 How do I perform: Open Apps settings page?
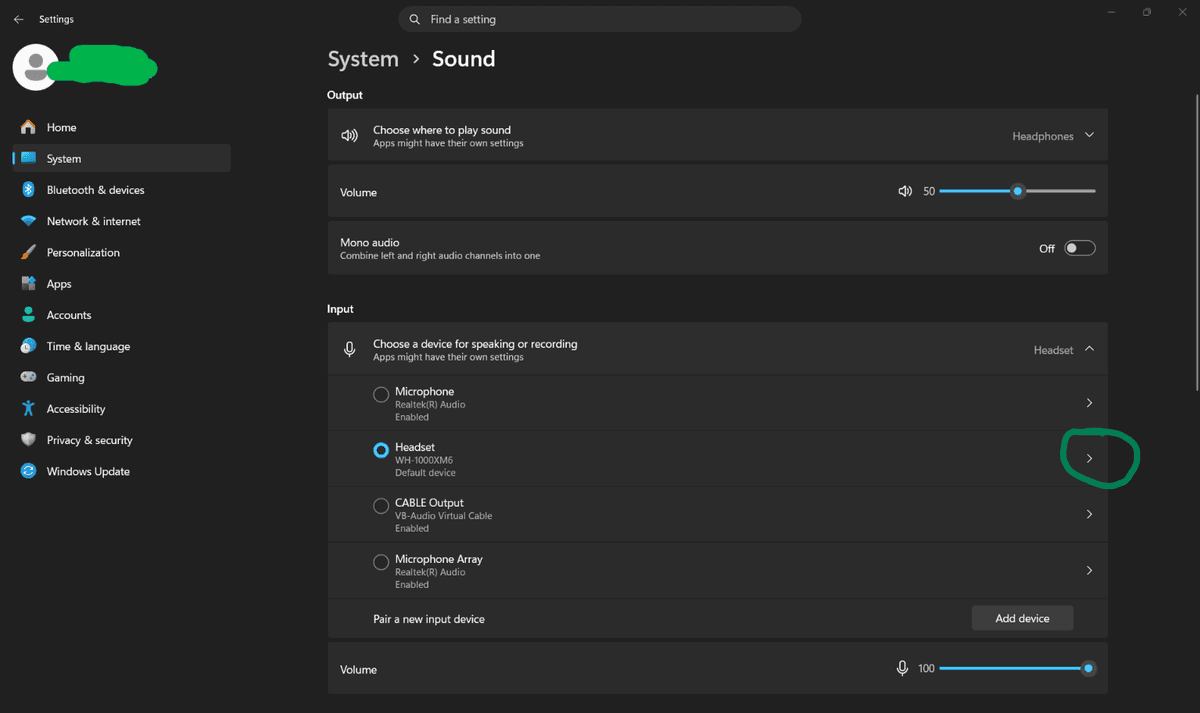(121, 284)
